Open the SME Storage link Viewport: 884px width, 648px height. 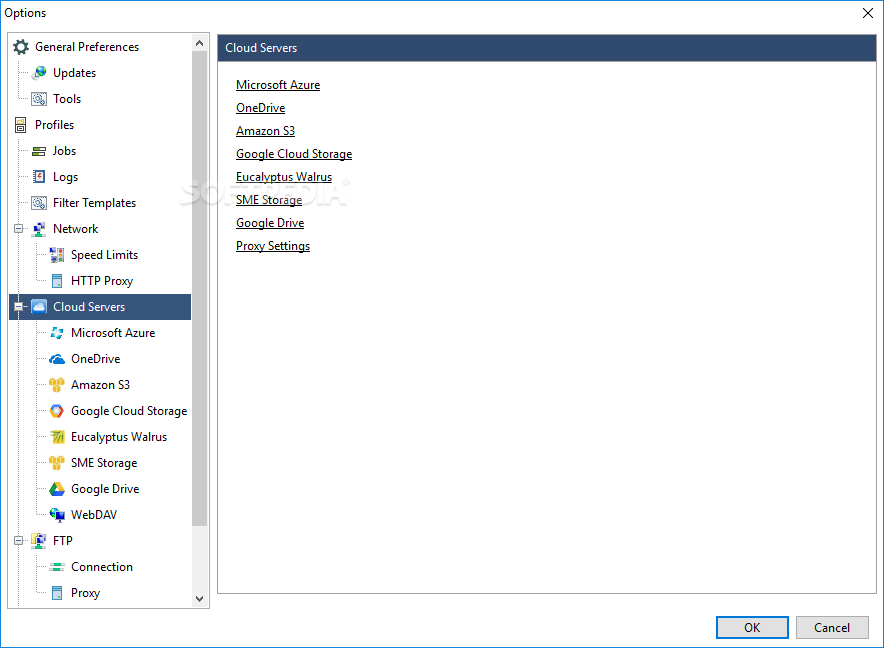click(269, 200)
